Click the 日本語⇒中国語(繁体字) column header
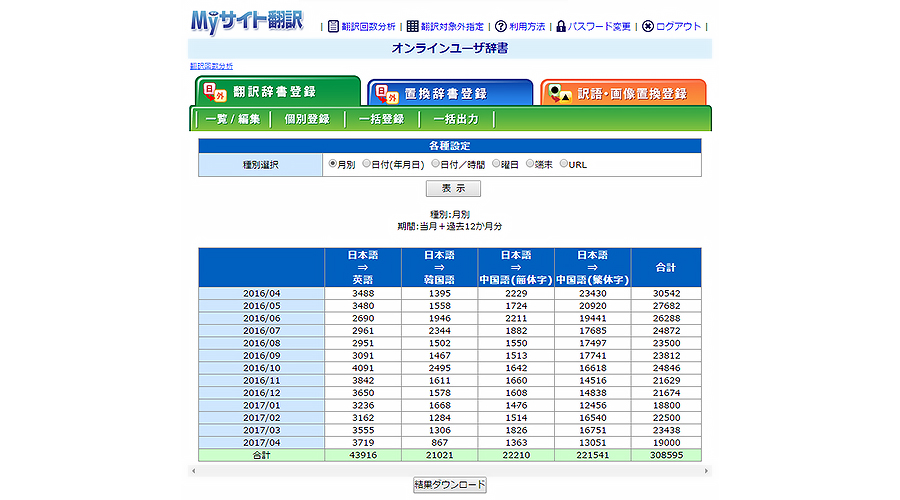Image resolution: width=900 pixels, height=500 pixels. [x=592, y=268]
